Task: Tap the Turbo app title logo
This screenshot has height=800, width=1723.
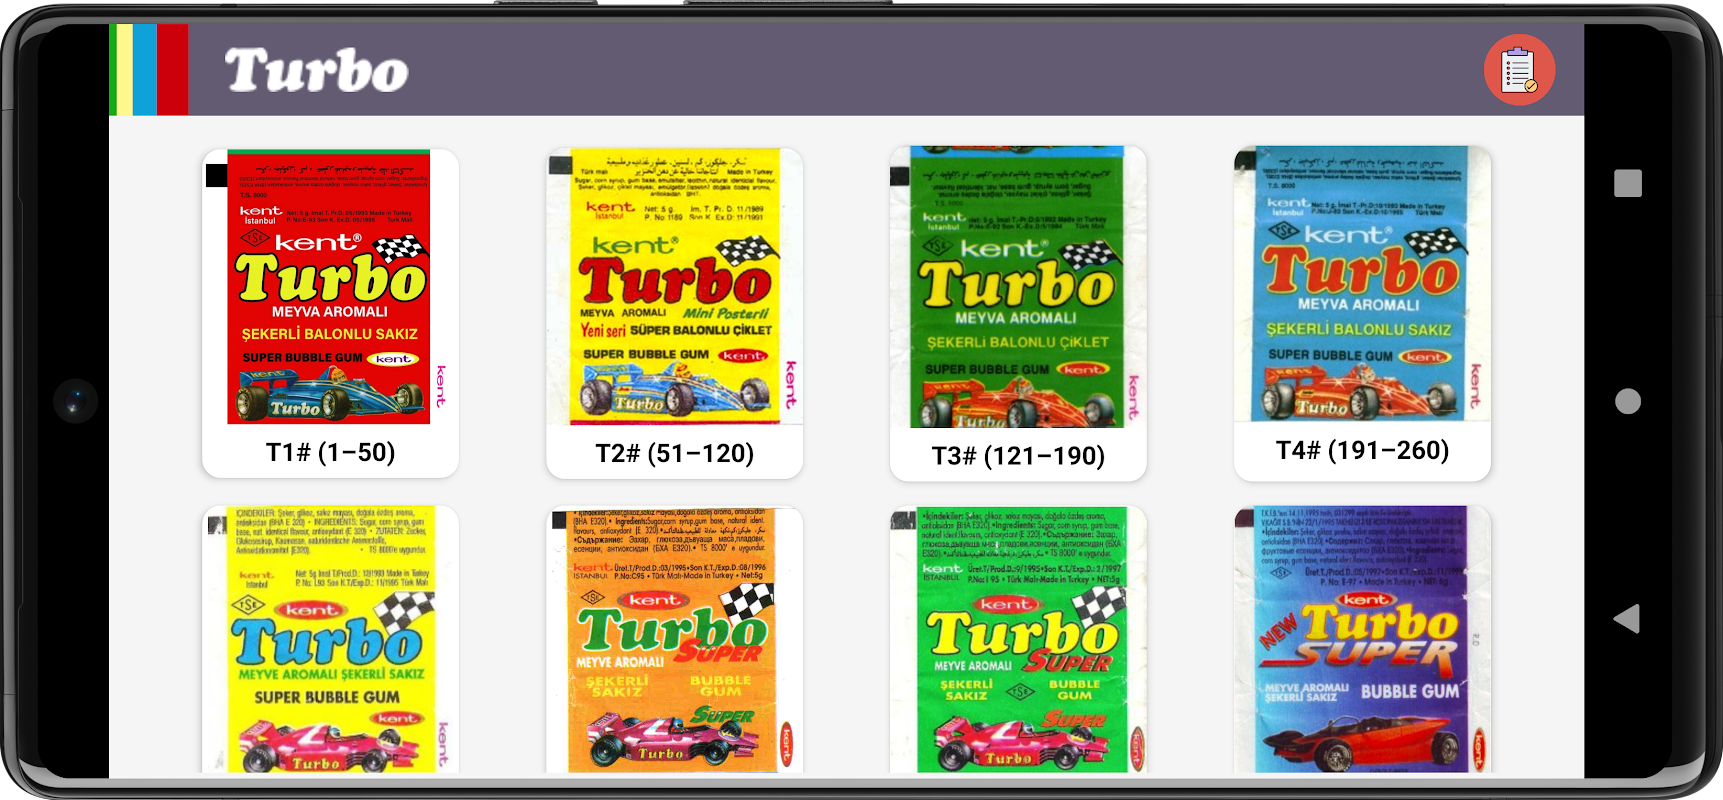Action: click(316, 71)
